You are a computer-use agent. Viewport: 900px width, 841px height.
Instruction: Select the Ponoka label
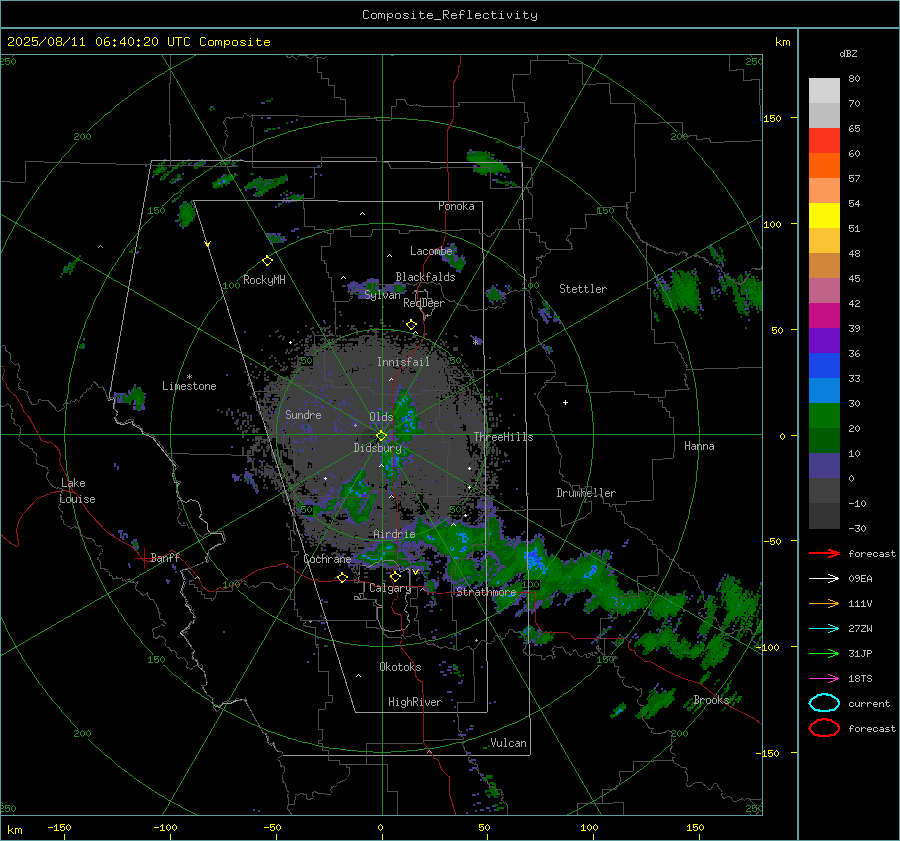click(456, 206)
